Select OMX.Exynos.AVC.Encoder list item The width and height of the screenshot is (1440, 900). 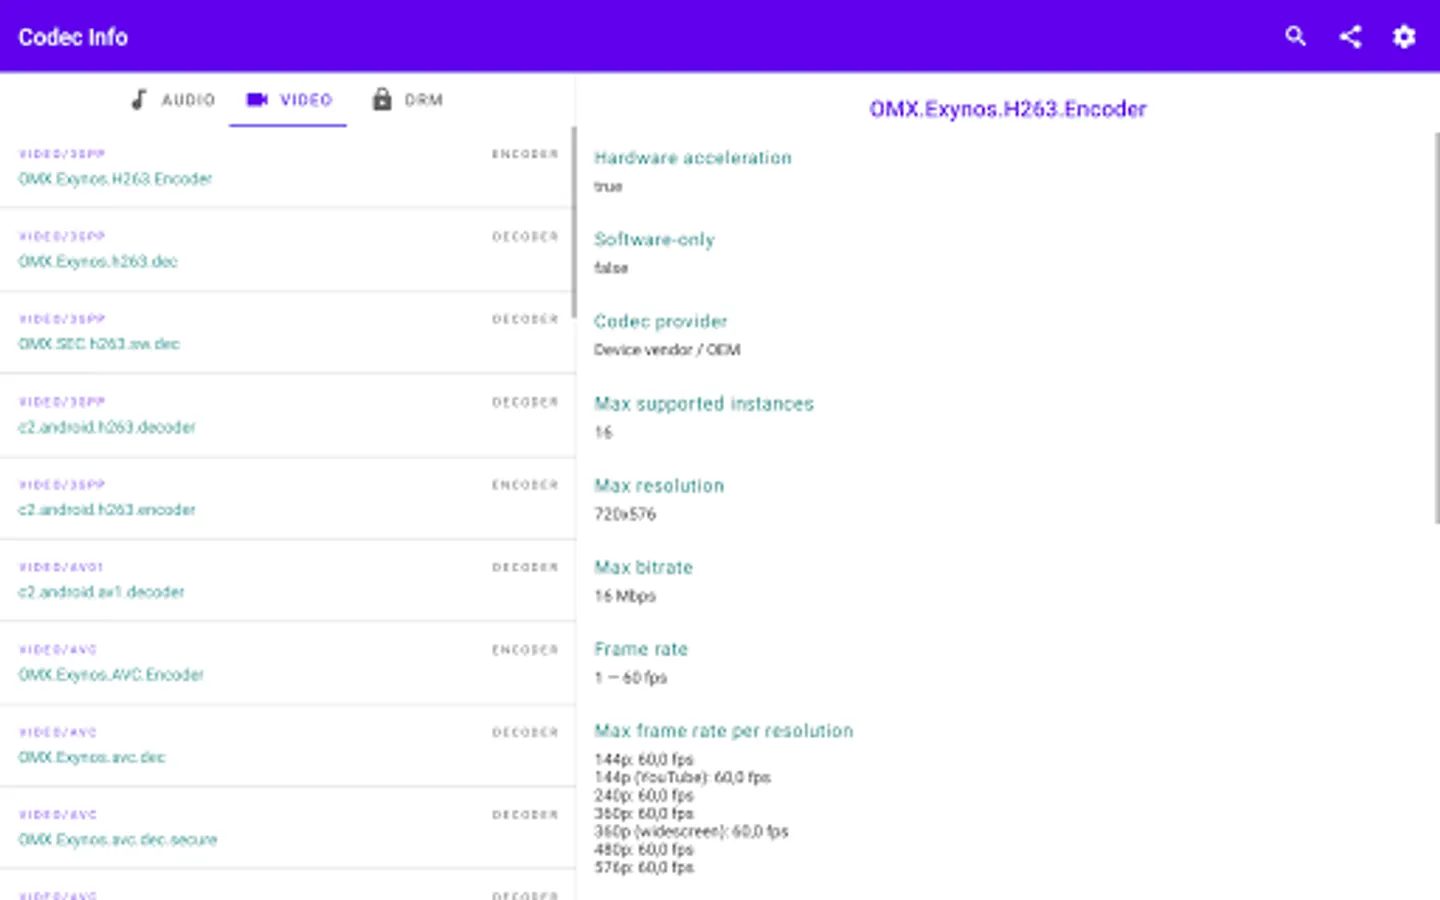(x=287, y=664)
